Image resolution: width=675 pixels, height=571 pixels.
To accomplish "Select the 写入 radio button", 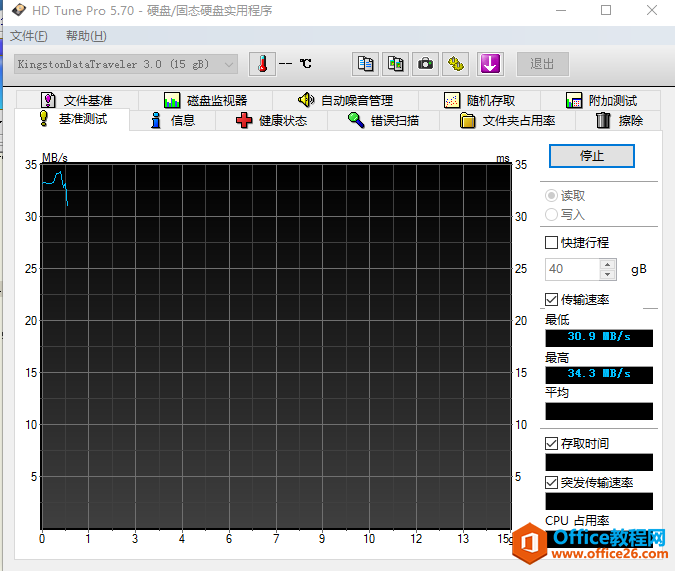I will point(551,214).
